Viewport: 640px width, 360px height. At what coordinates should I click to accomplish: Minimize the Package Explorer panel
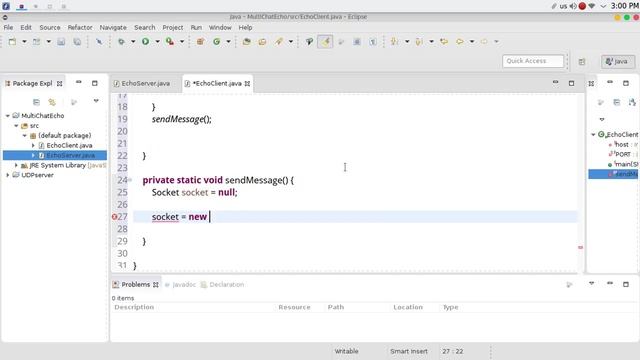(x=78, y=83)
